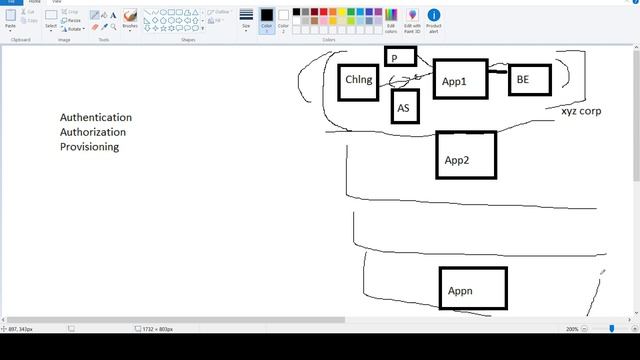Select the Text tool
The height and width of the screenshot is (360, 640).
[113, 16]
